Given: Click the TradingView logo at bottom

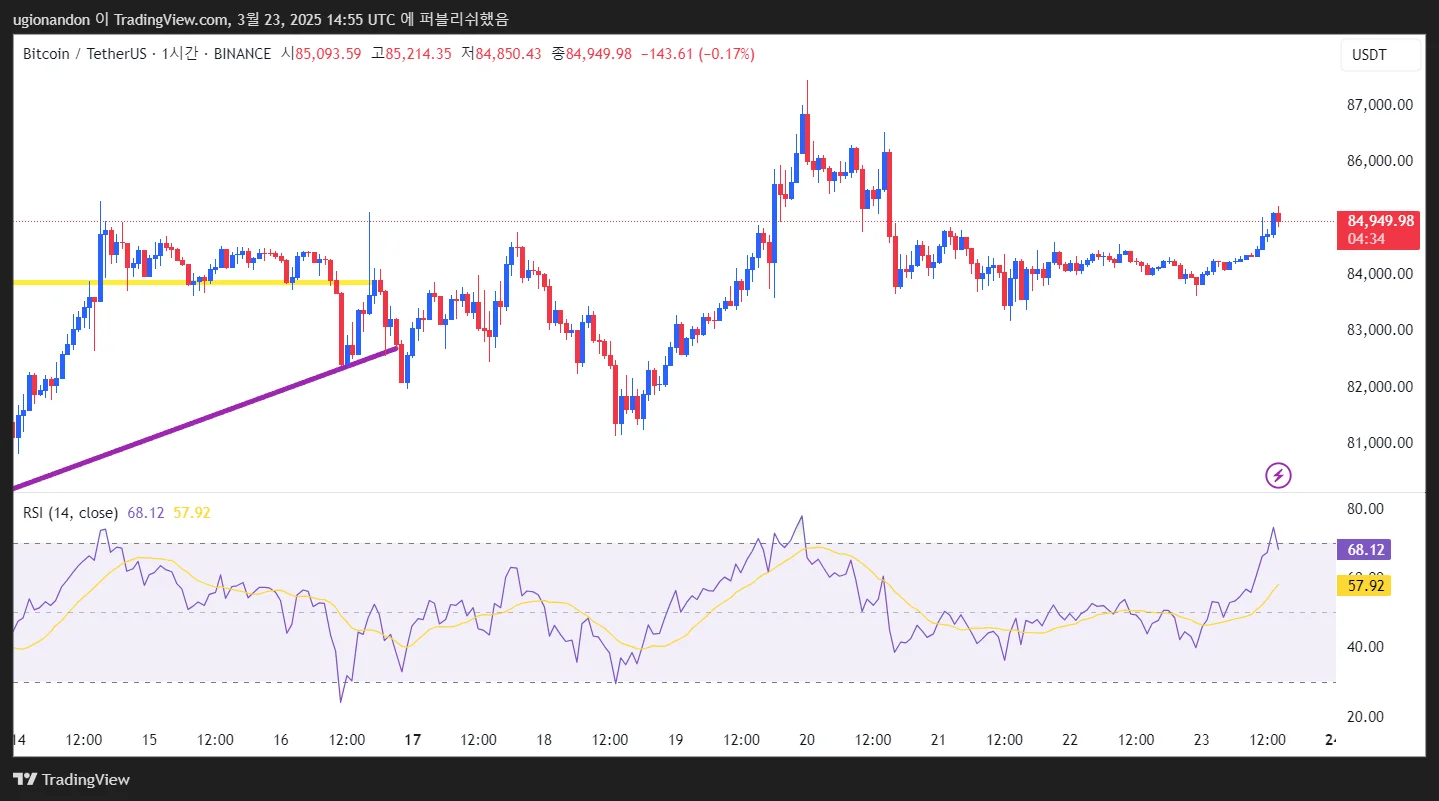Looking at the screenshot, I should point(71,779).
